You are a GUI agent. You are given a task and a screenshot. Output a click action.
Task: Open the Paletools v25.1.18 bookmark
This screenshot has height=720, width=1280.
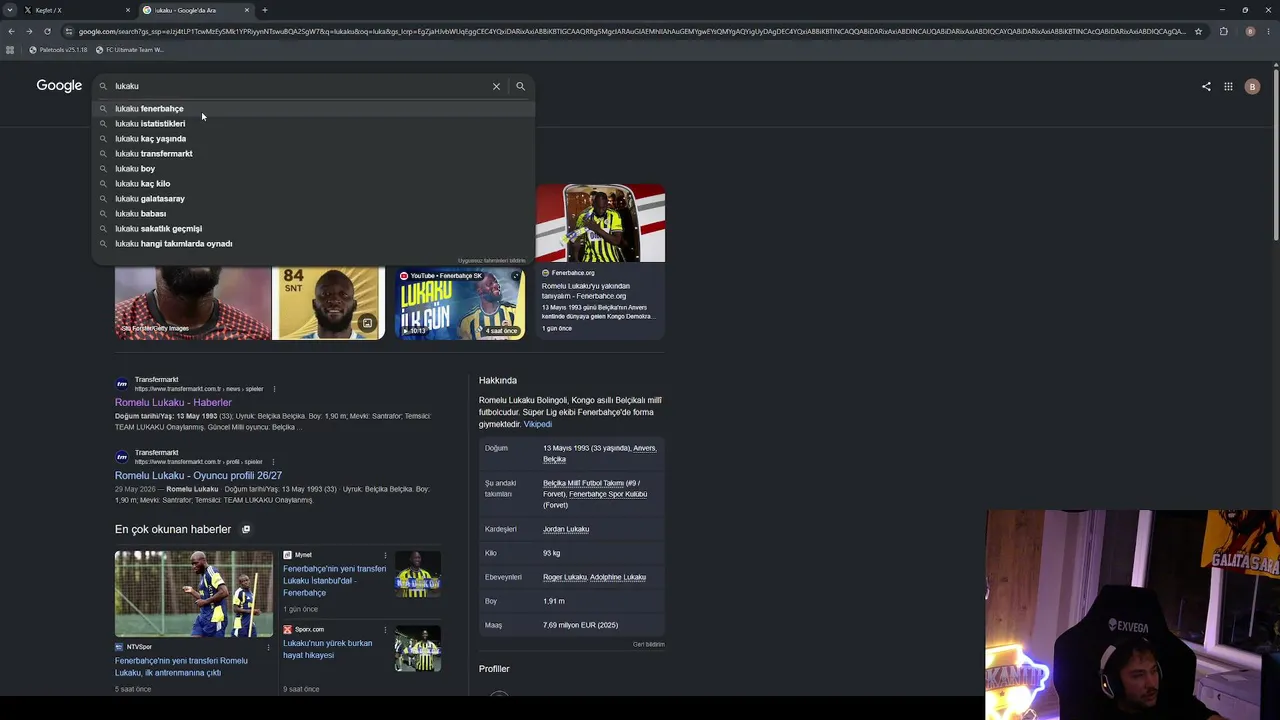pos(58,50)
